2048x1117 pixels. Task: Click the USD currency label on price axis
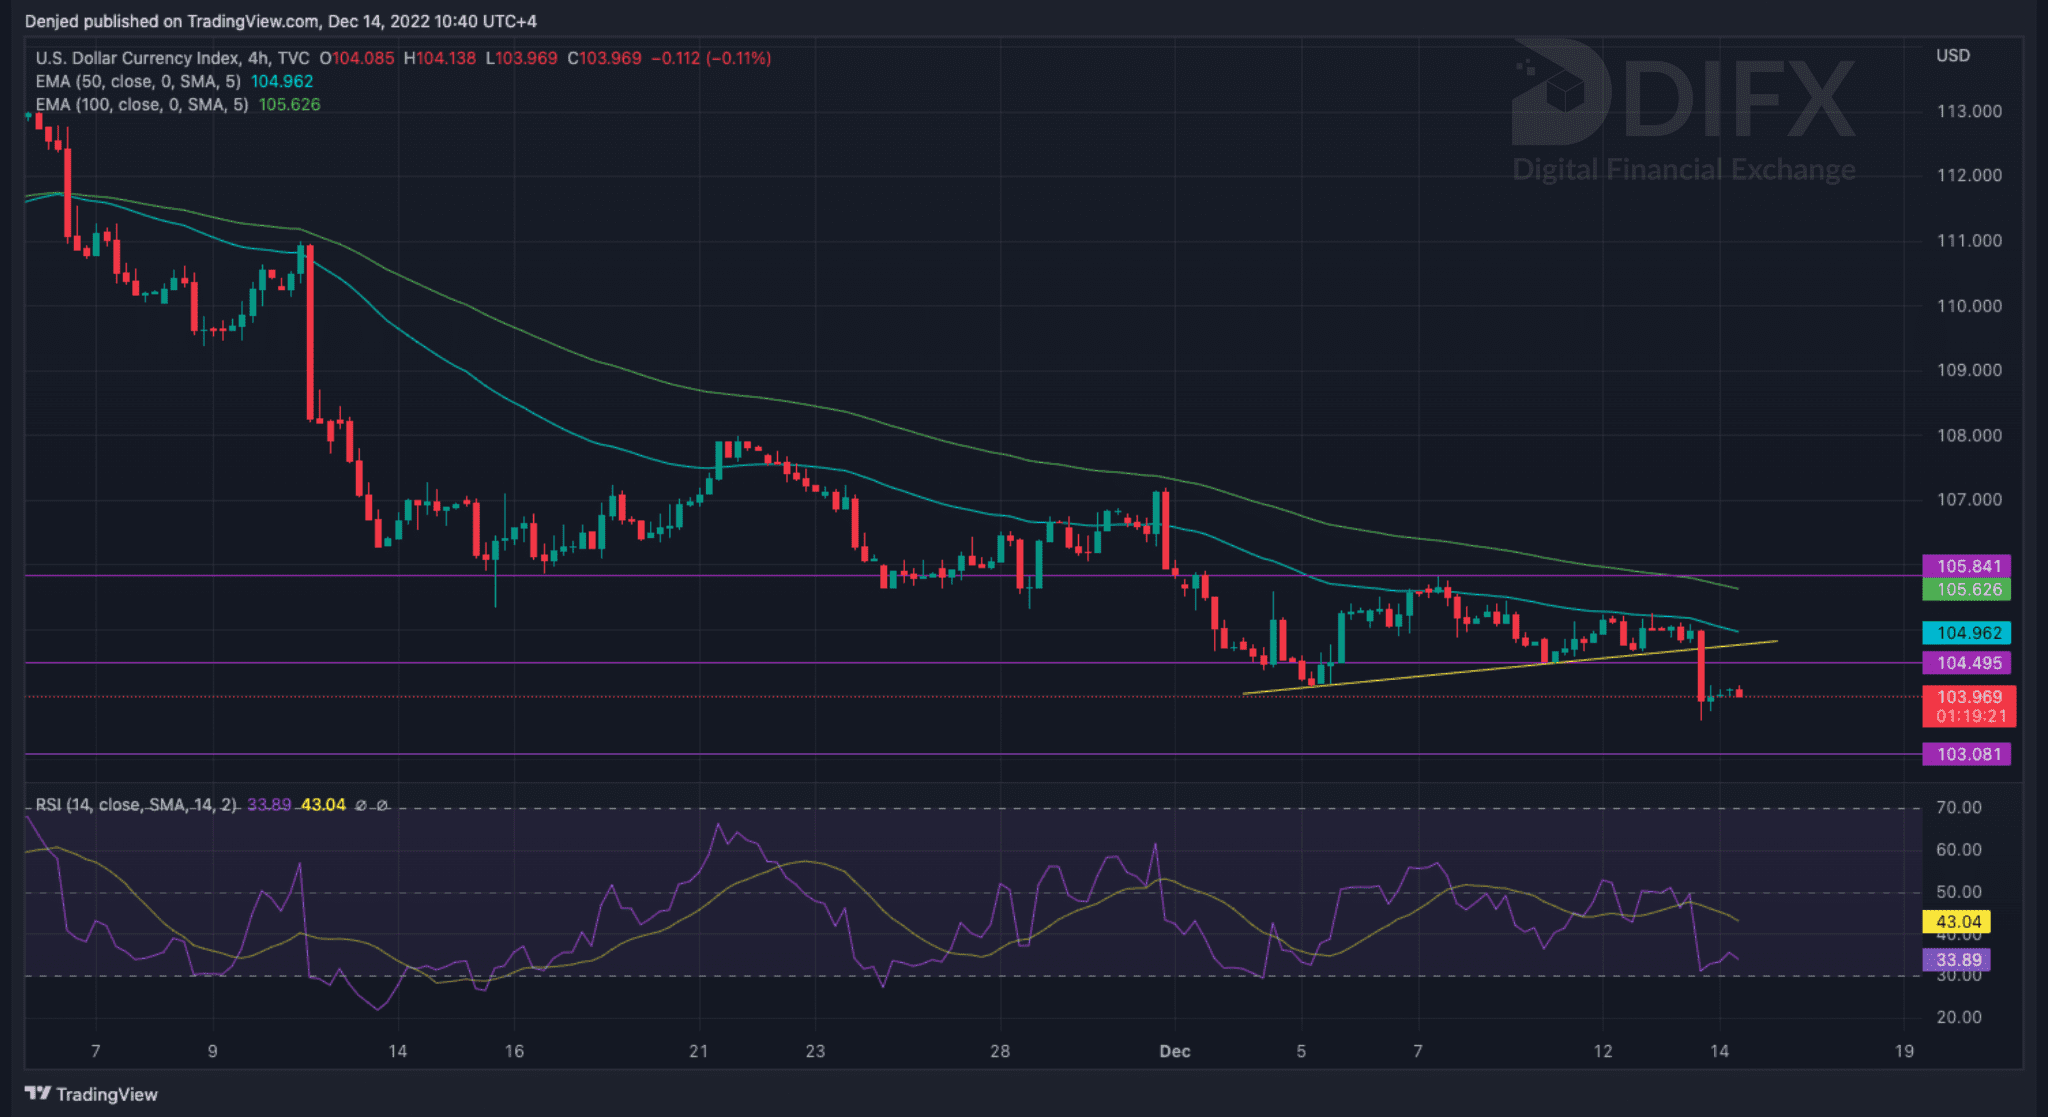click(1953, 56)
